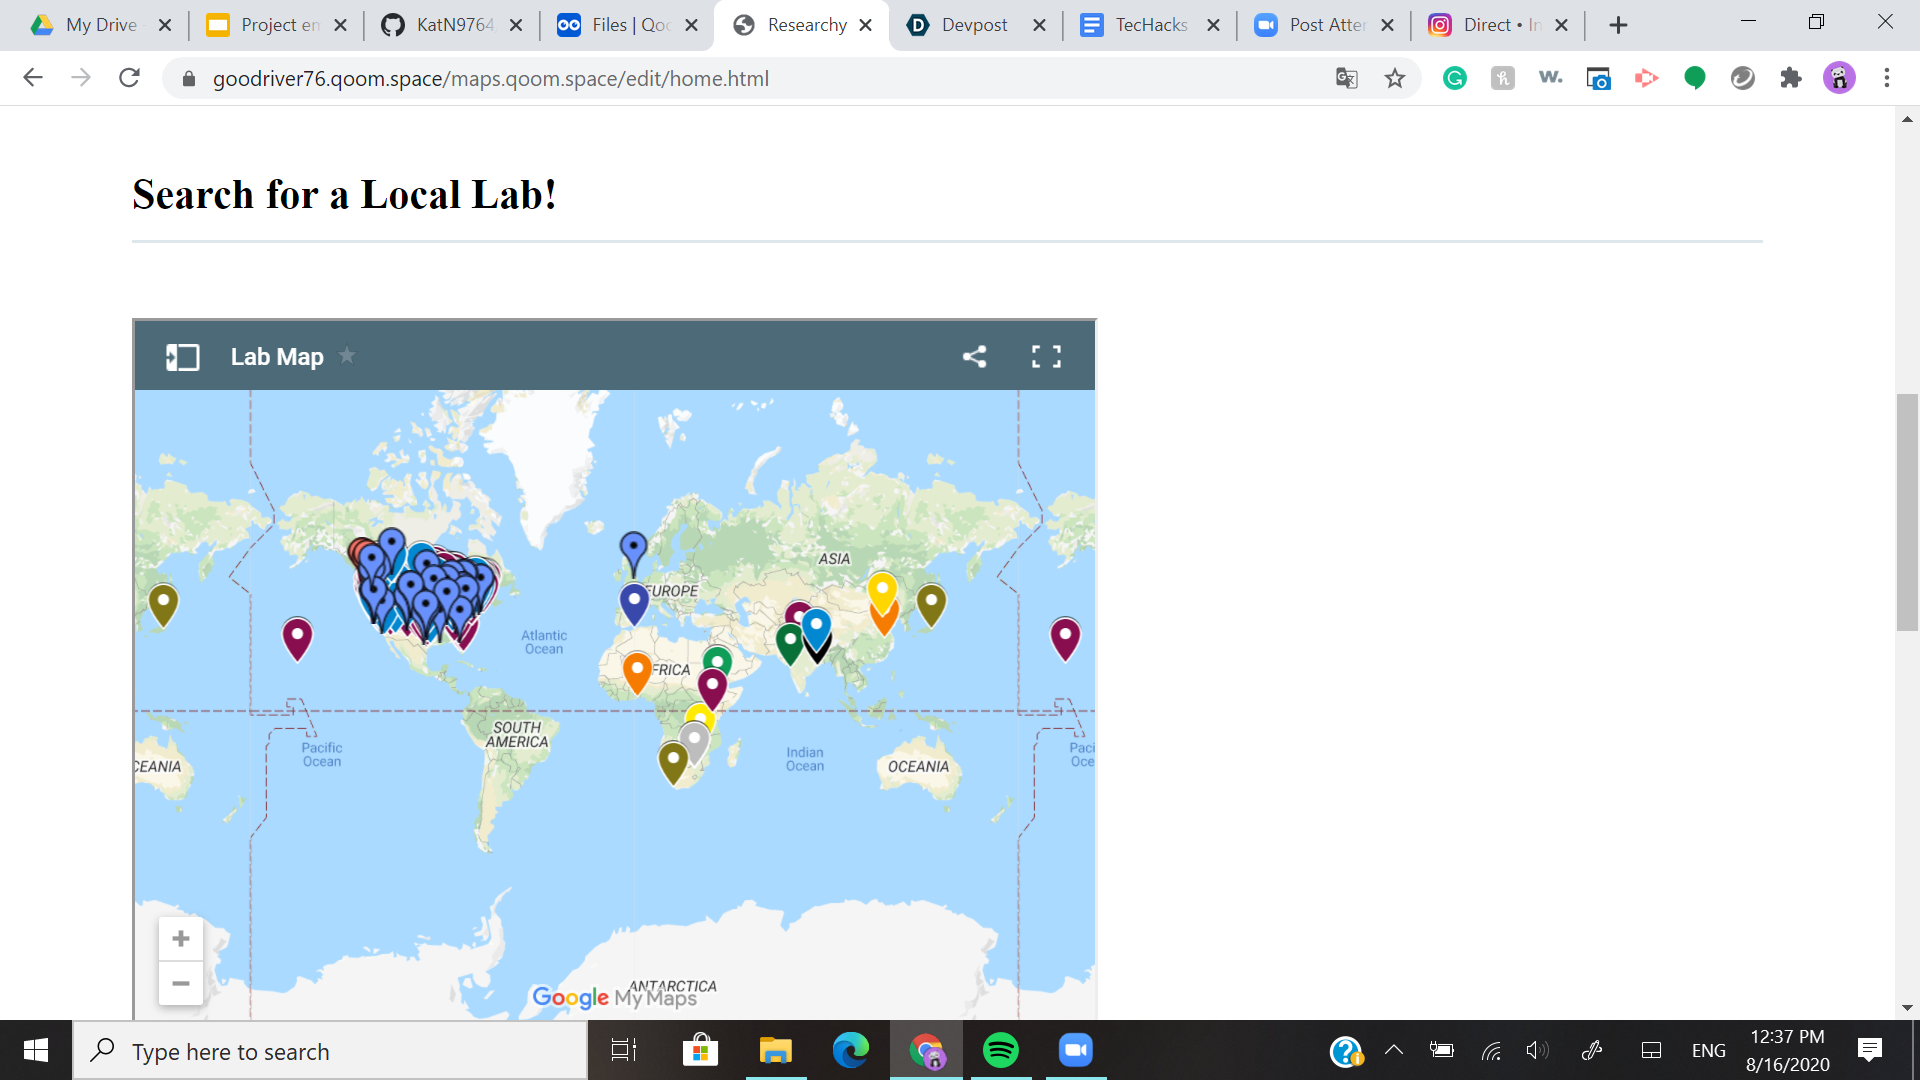This screenshot has height=1080, width=1920.
Task: Star the Lab Map as favorite
Action: pos(347,356)
